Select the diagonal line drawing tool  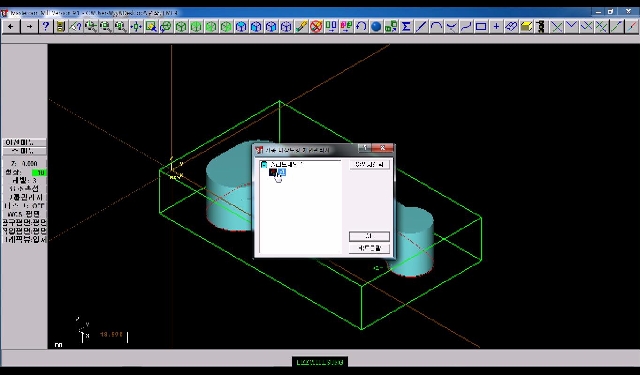coord(421,27)
